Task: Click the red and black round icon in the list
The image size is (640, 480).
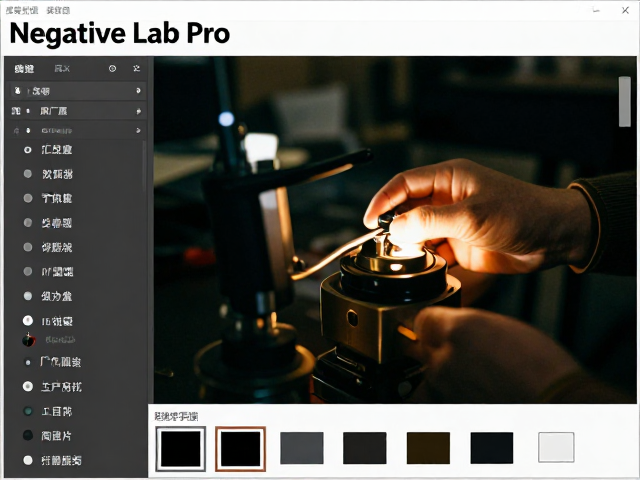Action: click(x=29, y=340)
